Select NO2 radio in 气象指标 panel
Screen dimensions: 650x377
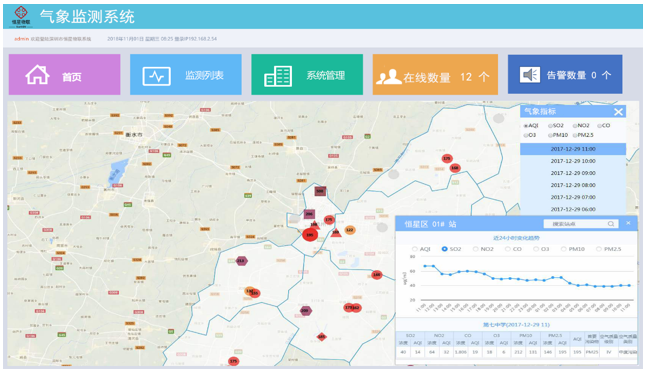point(575,125)
